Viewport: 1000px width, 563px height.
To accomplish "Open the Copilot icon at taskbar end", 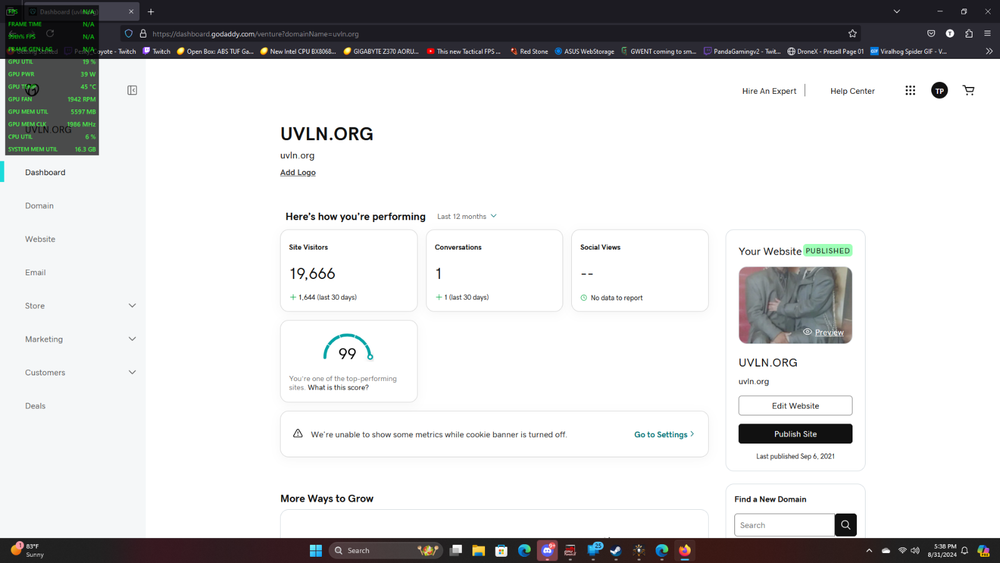I will pos(983,550).
